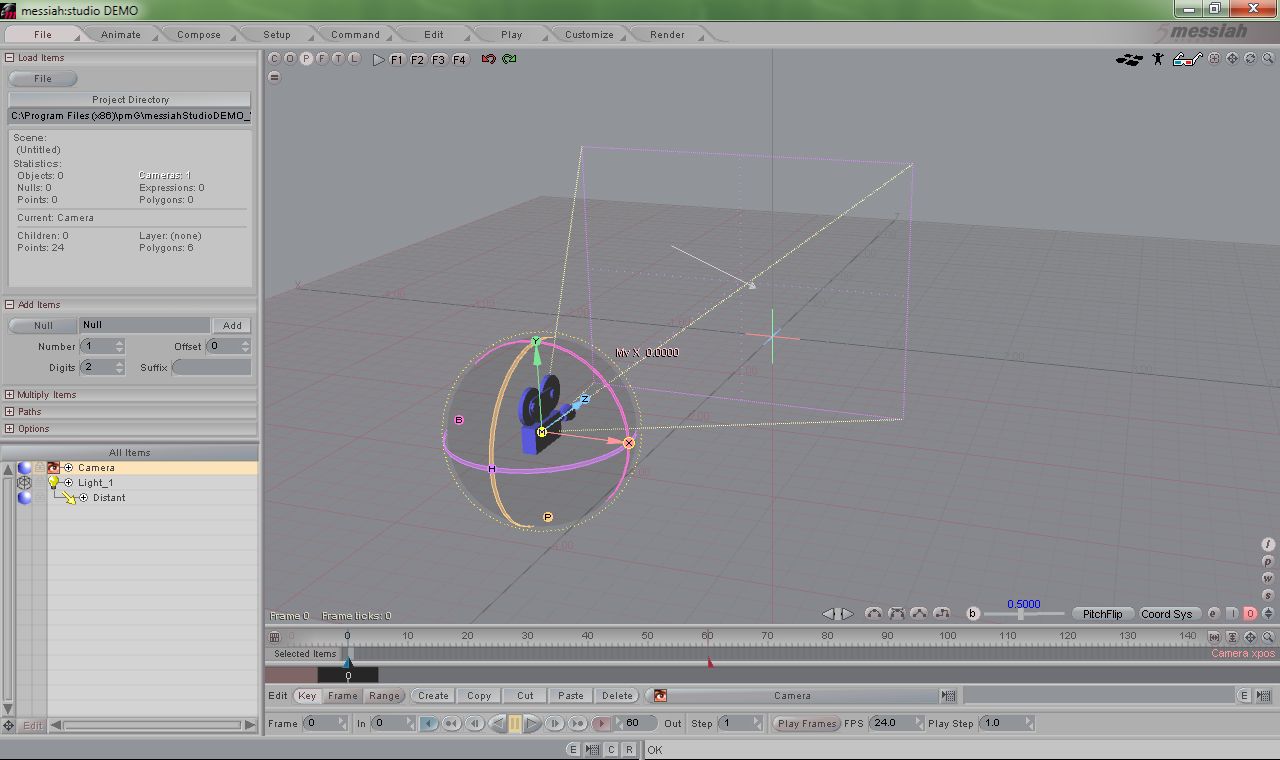Image resolution: width=1280 pixels, height=760 pixels.
Task: Click the Camera eye icon in All Items
Action: (54, 467)
